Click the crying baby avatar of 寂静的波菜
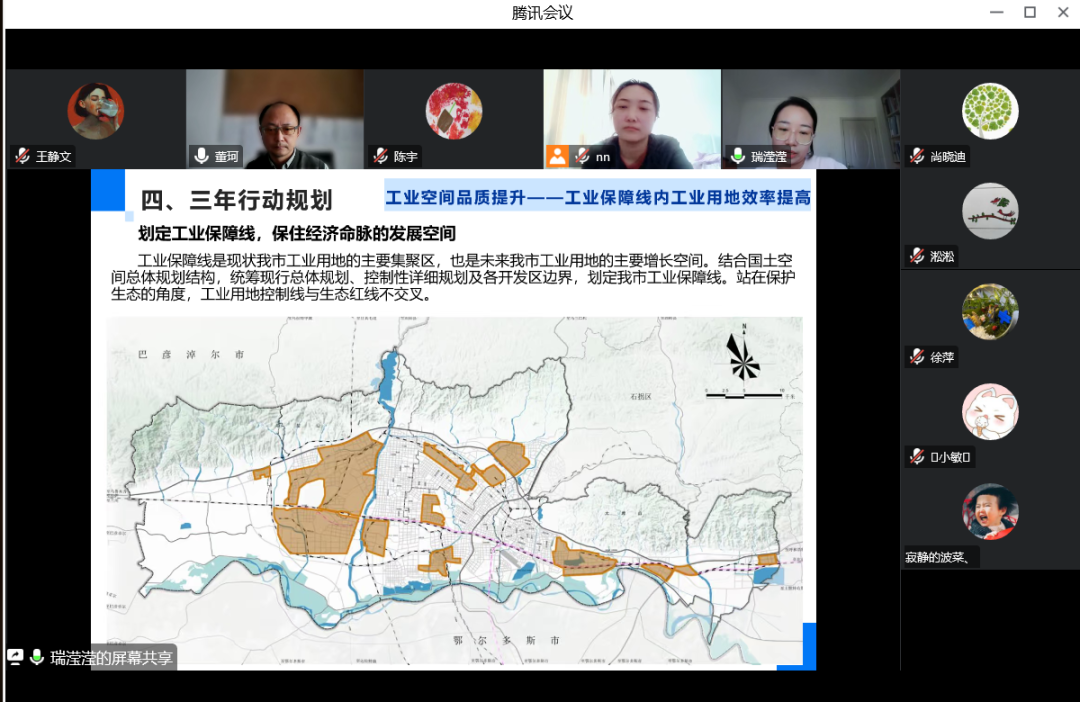This screenshot has width=1080, height=702. (x=990, y=512)
